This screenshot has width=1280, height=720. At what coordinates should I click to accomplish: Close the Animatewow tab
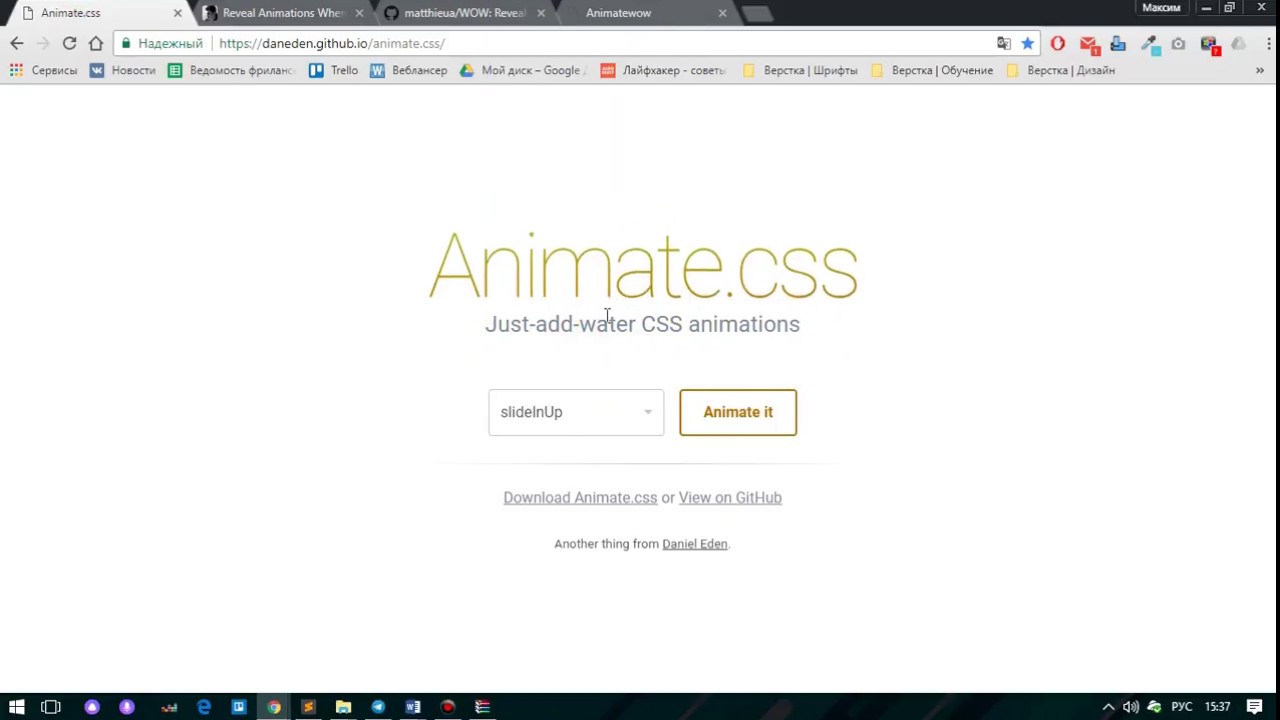tap(722, 13)
